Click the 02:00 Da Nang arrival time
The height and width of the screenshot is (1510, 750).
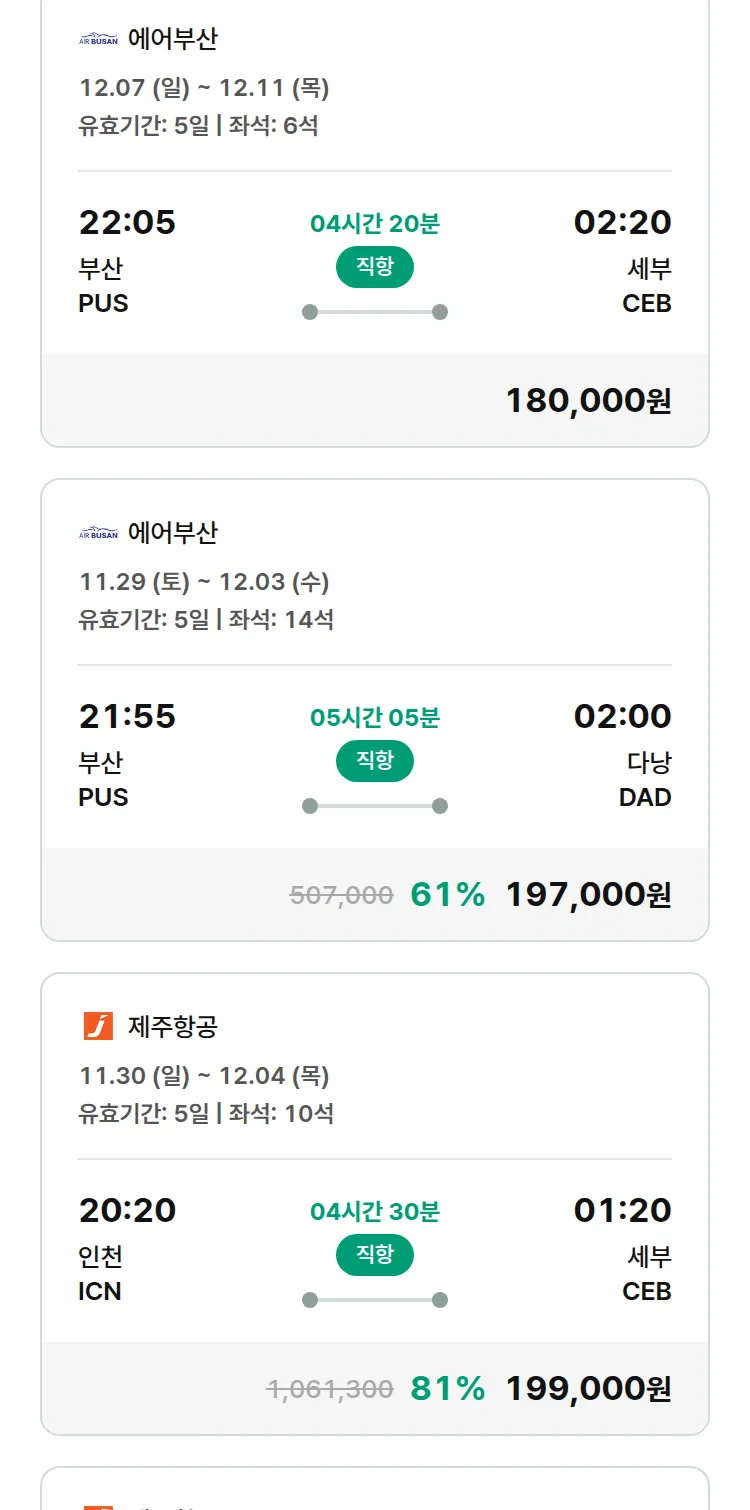tap(622, 717)
